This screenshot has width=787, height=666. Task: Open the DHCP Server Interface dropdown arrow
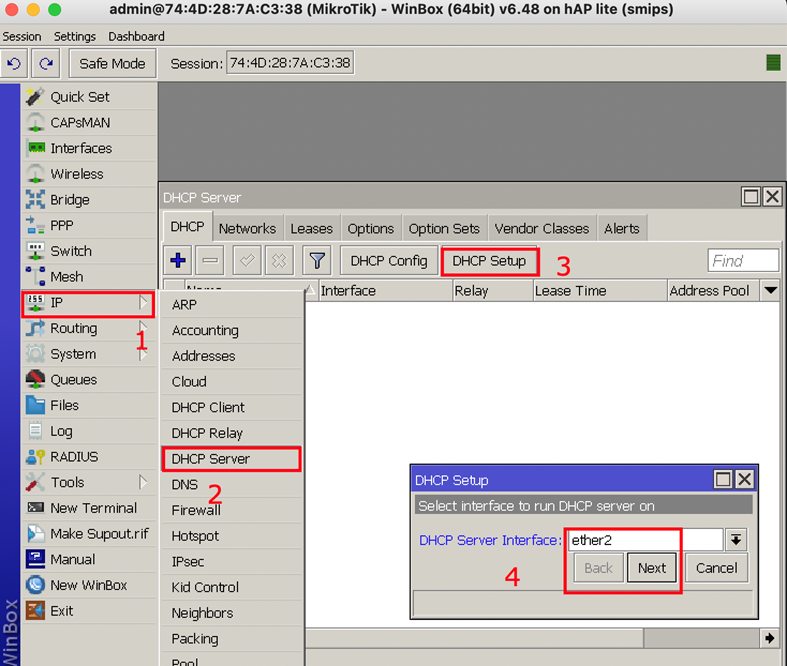tap(736, 540)
